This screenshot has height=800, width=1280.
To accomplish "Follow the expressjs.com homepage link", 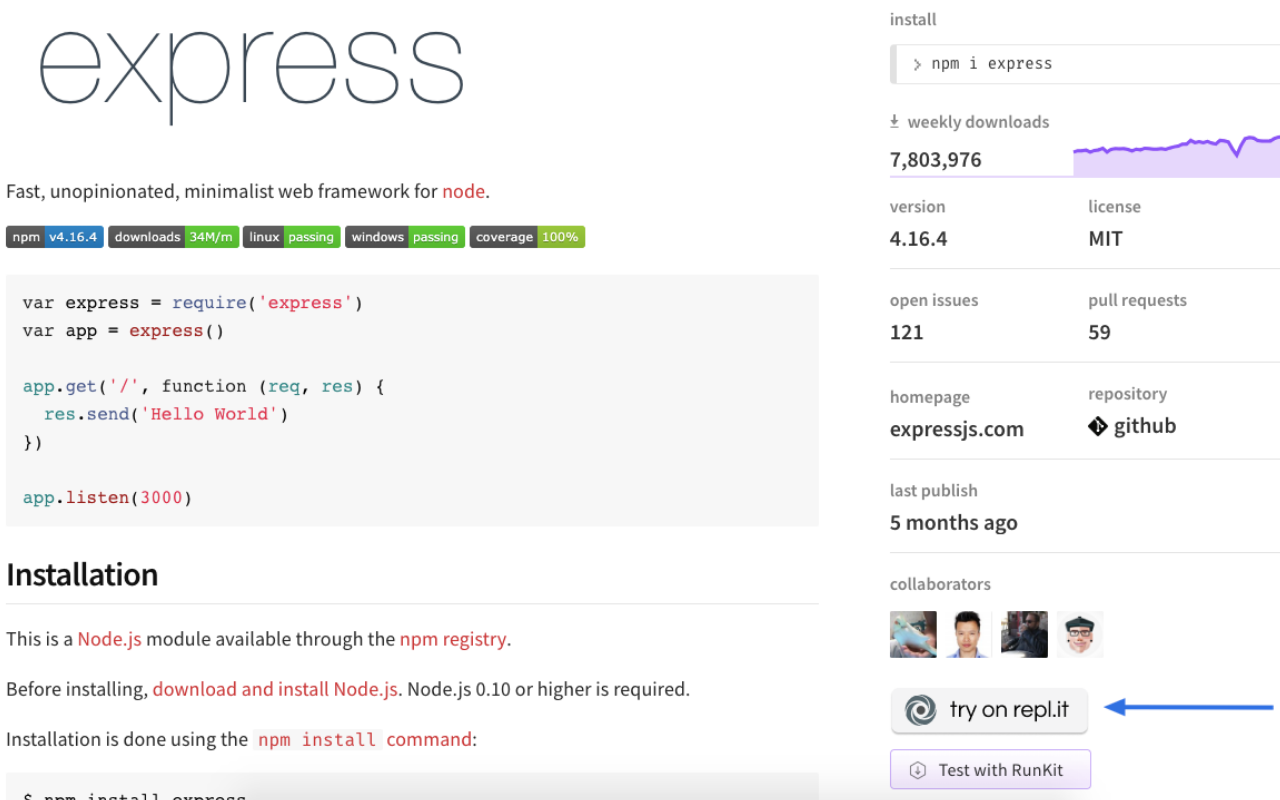I will [956, 429].
